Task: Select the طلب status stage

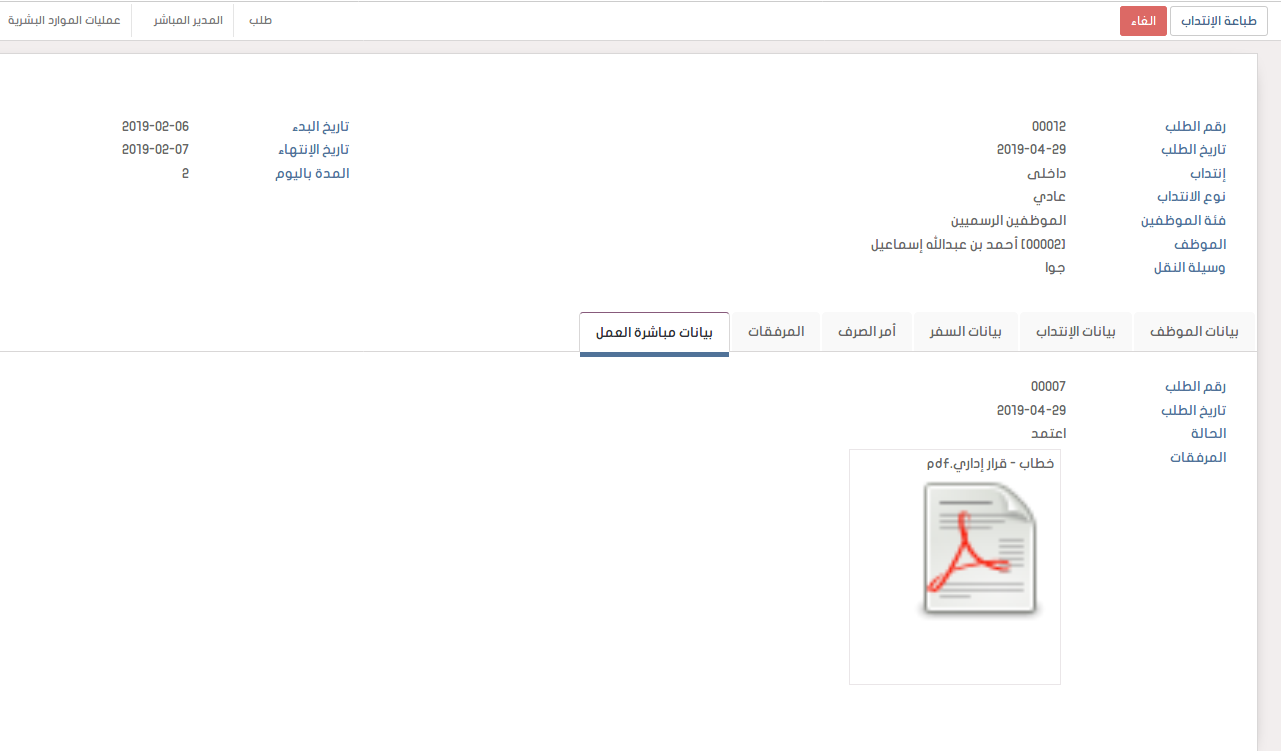Action: [x=260, y=20]
